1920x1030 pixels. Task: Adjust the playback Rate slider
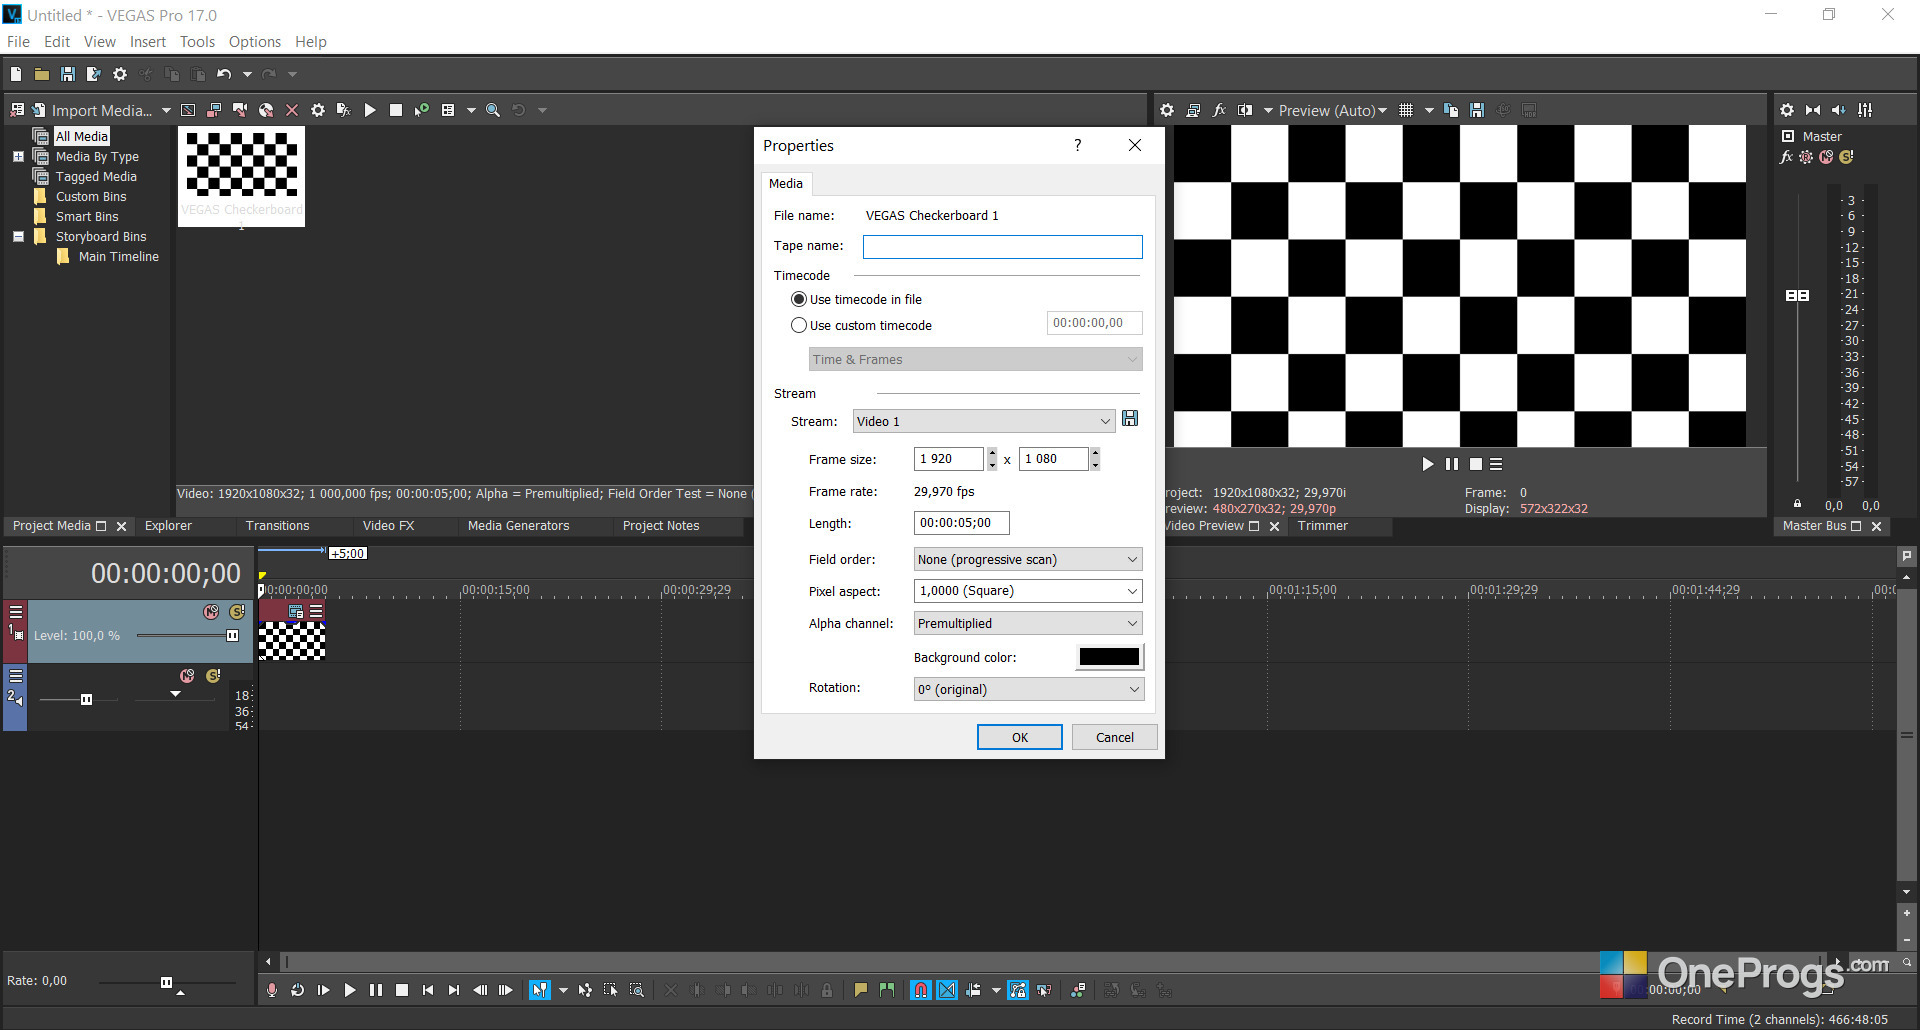click(x=166, y=982)
